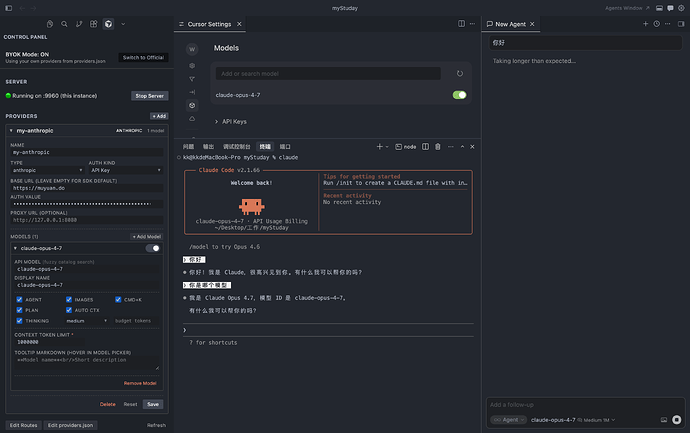Viewport: 690px width, 433px height.
Task: Switch to the Cursor Settings tab
Action: tap(209, 24)
